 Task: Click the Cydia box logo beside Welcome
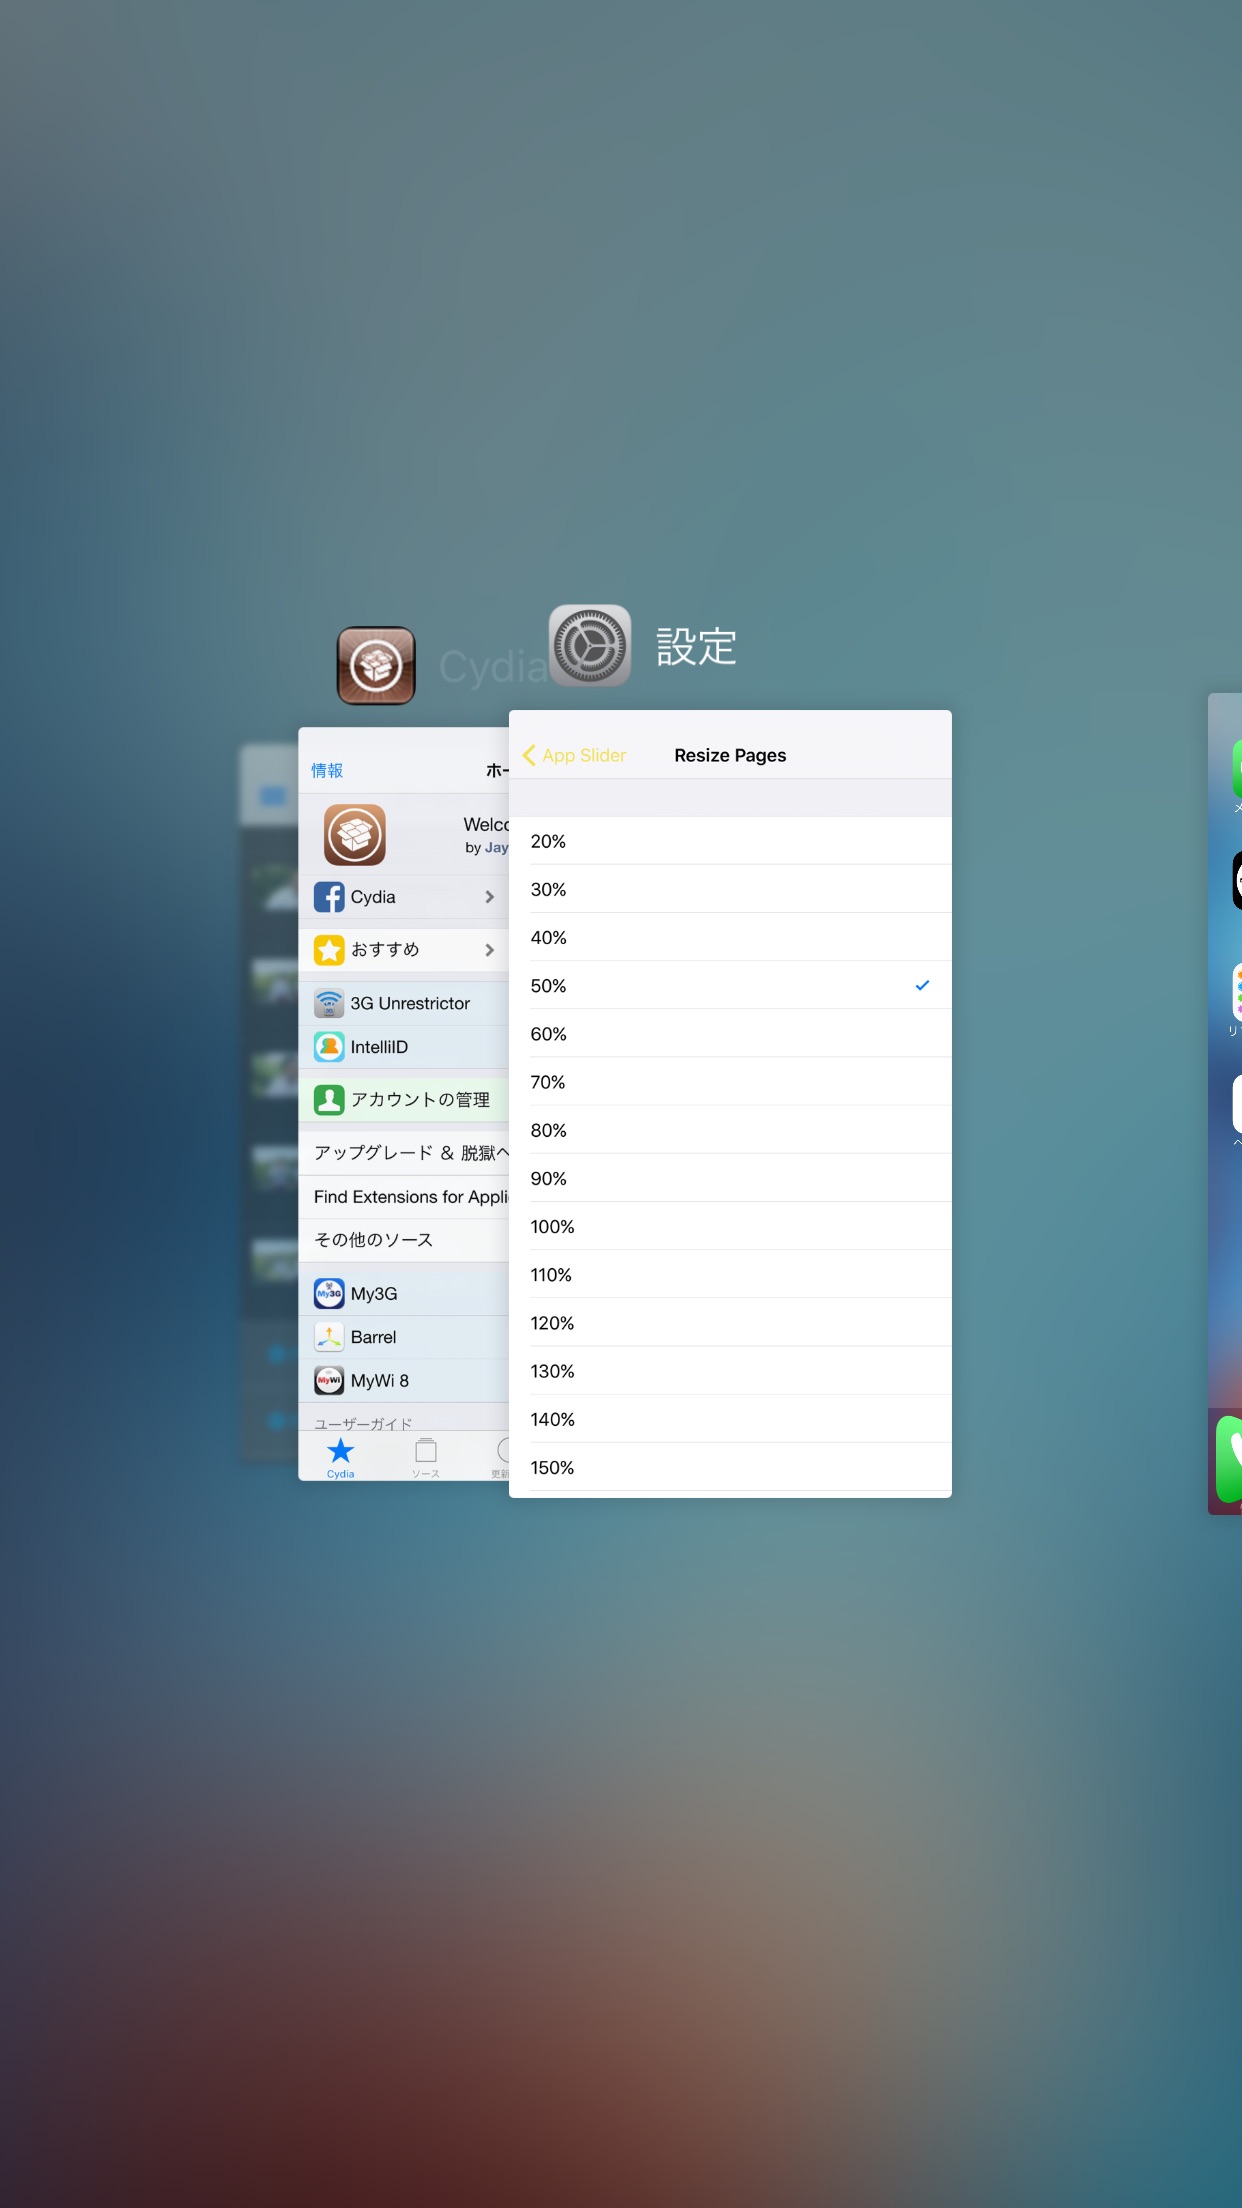tap(355, 834)
